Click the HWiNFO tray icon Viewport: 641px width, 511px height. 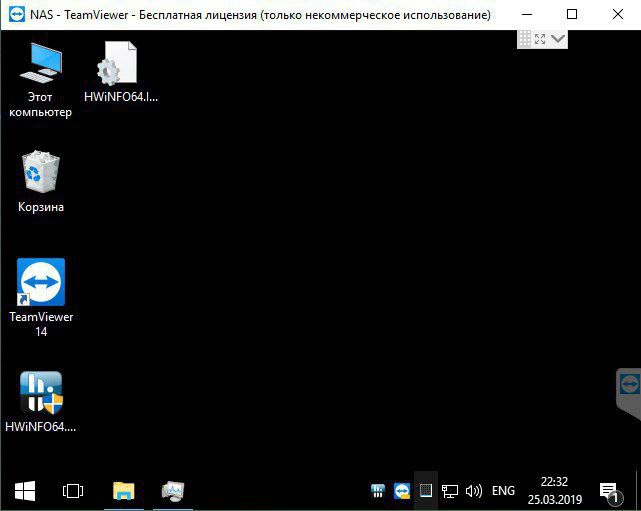pyautogui.click(x=377, y=491)
